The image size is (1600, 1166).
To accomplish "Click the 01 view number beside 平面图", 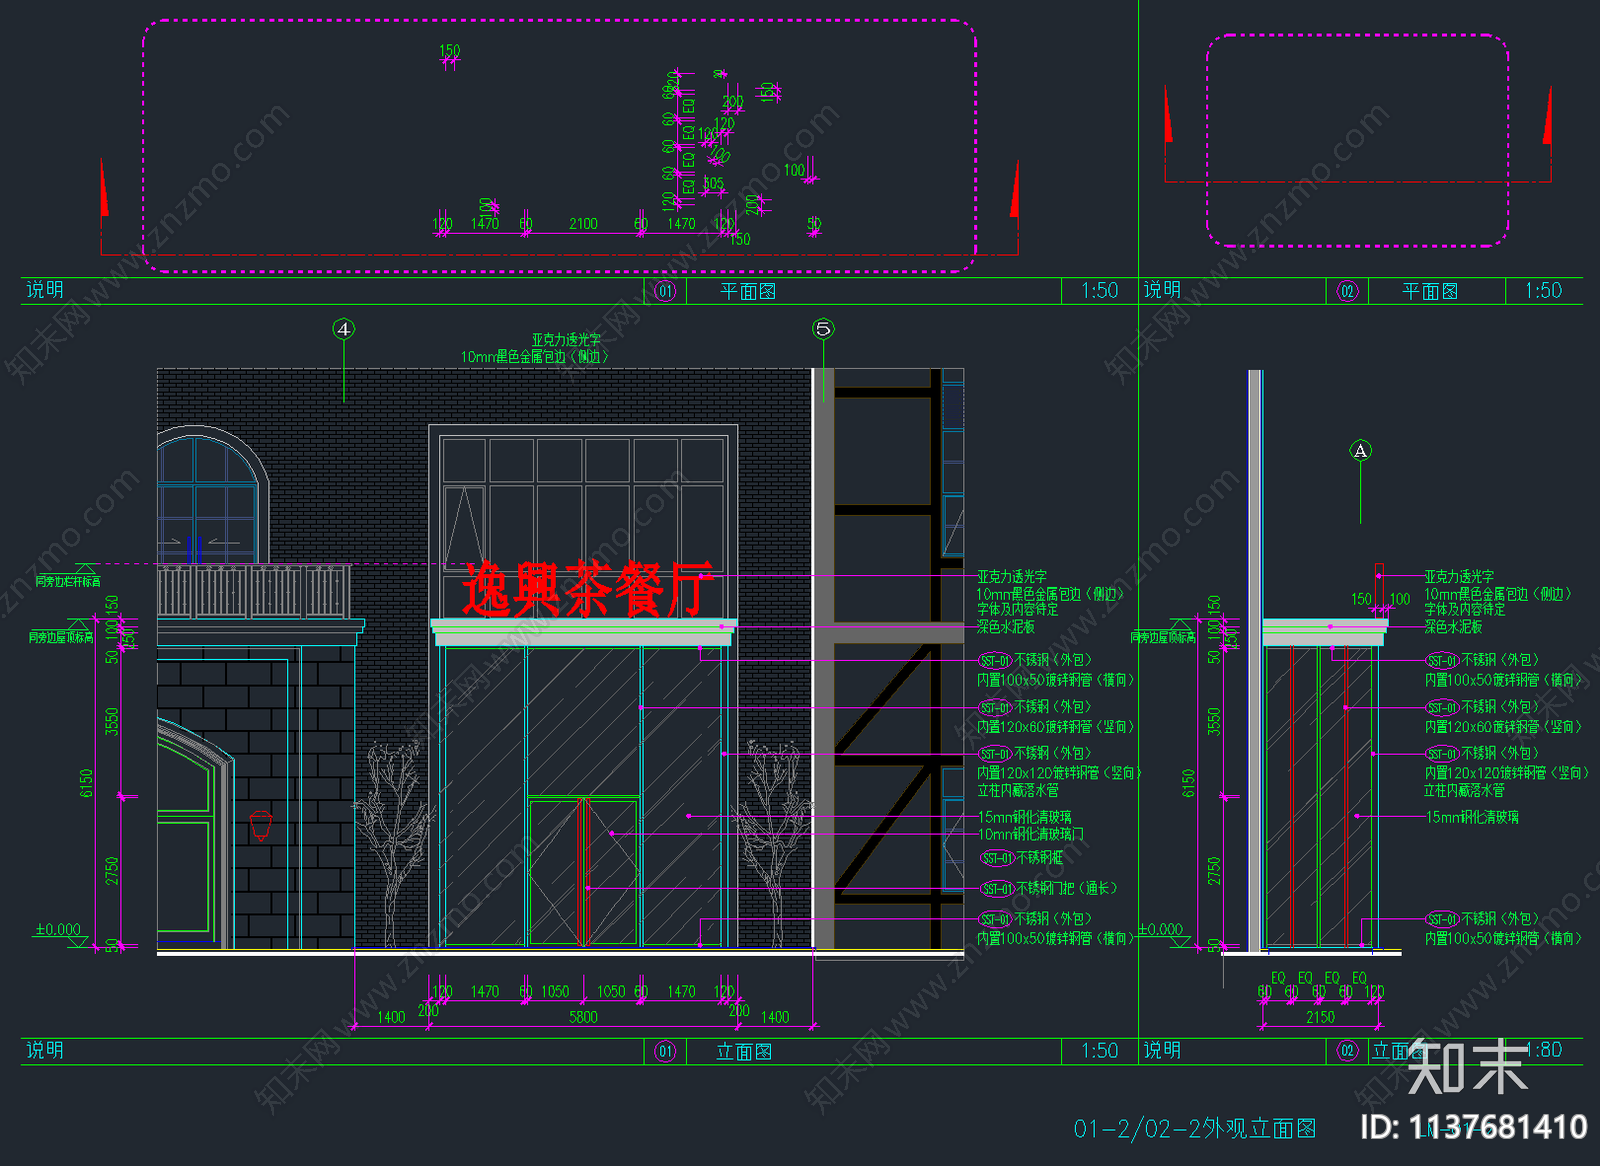I will (x=665, y=291).
